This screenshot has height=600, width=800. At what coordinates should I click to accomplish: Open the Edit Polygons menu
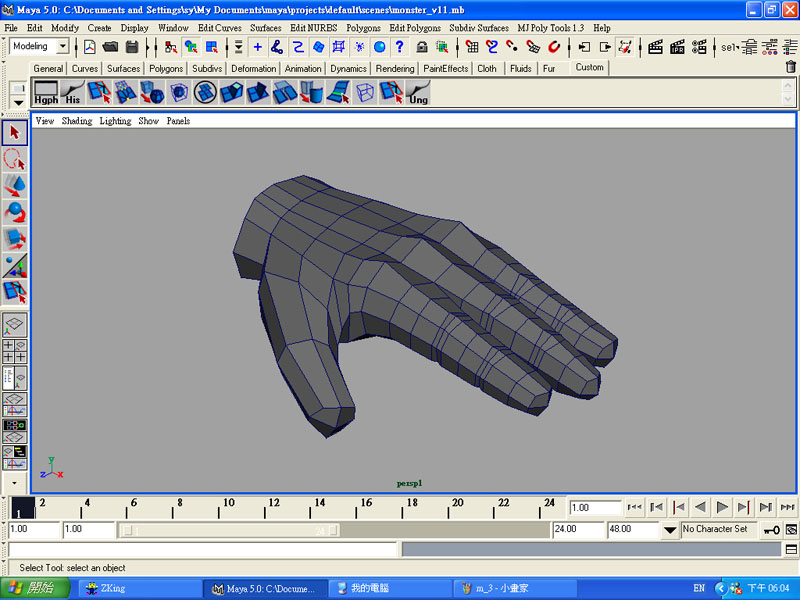[415, 28]
